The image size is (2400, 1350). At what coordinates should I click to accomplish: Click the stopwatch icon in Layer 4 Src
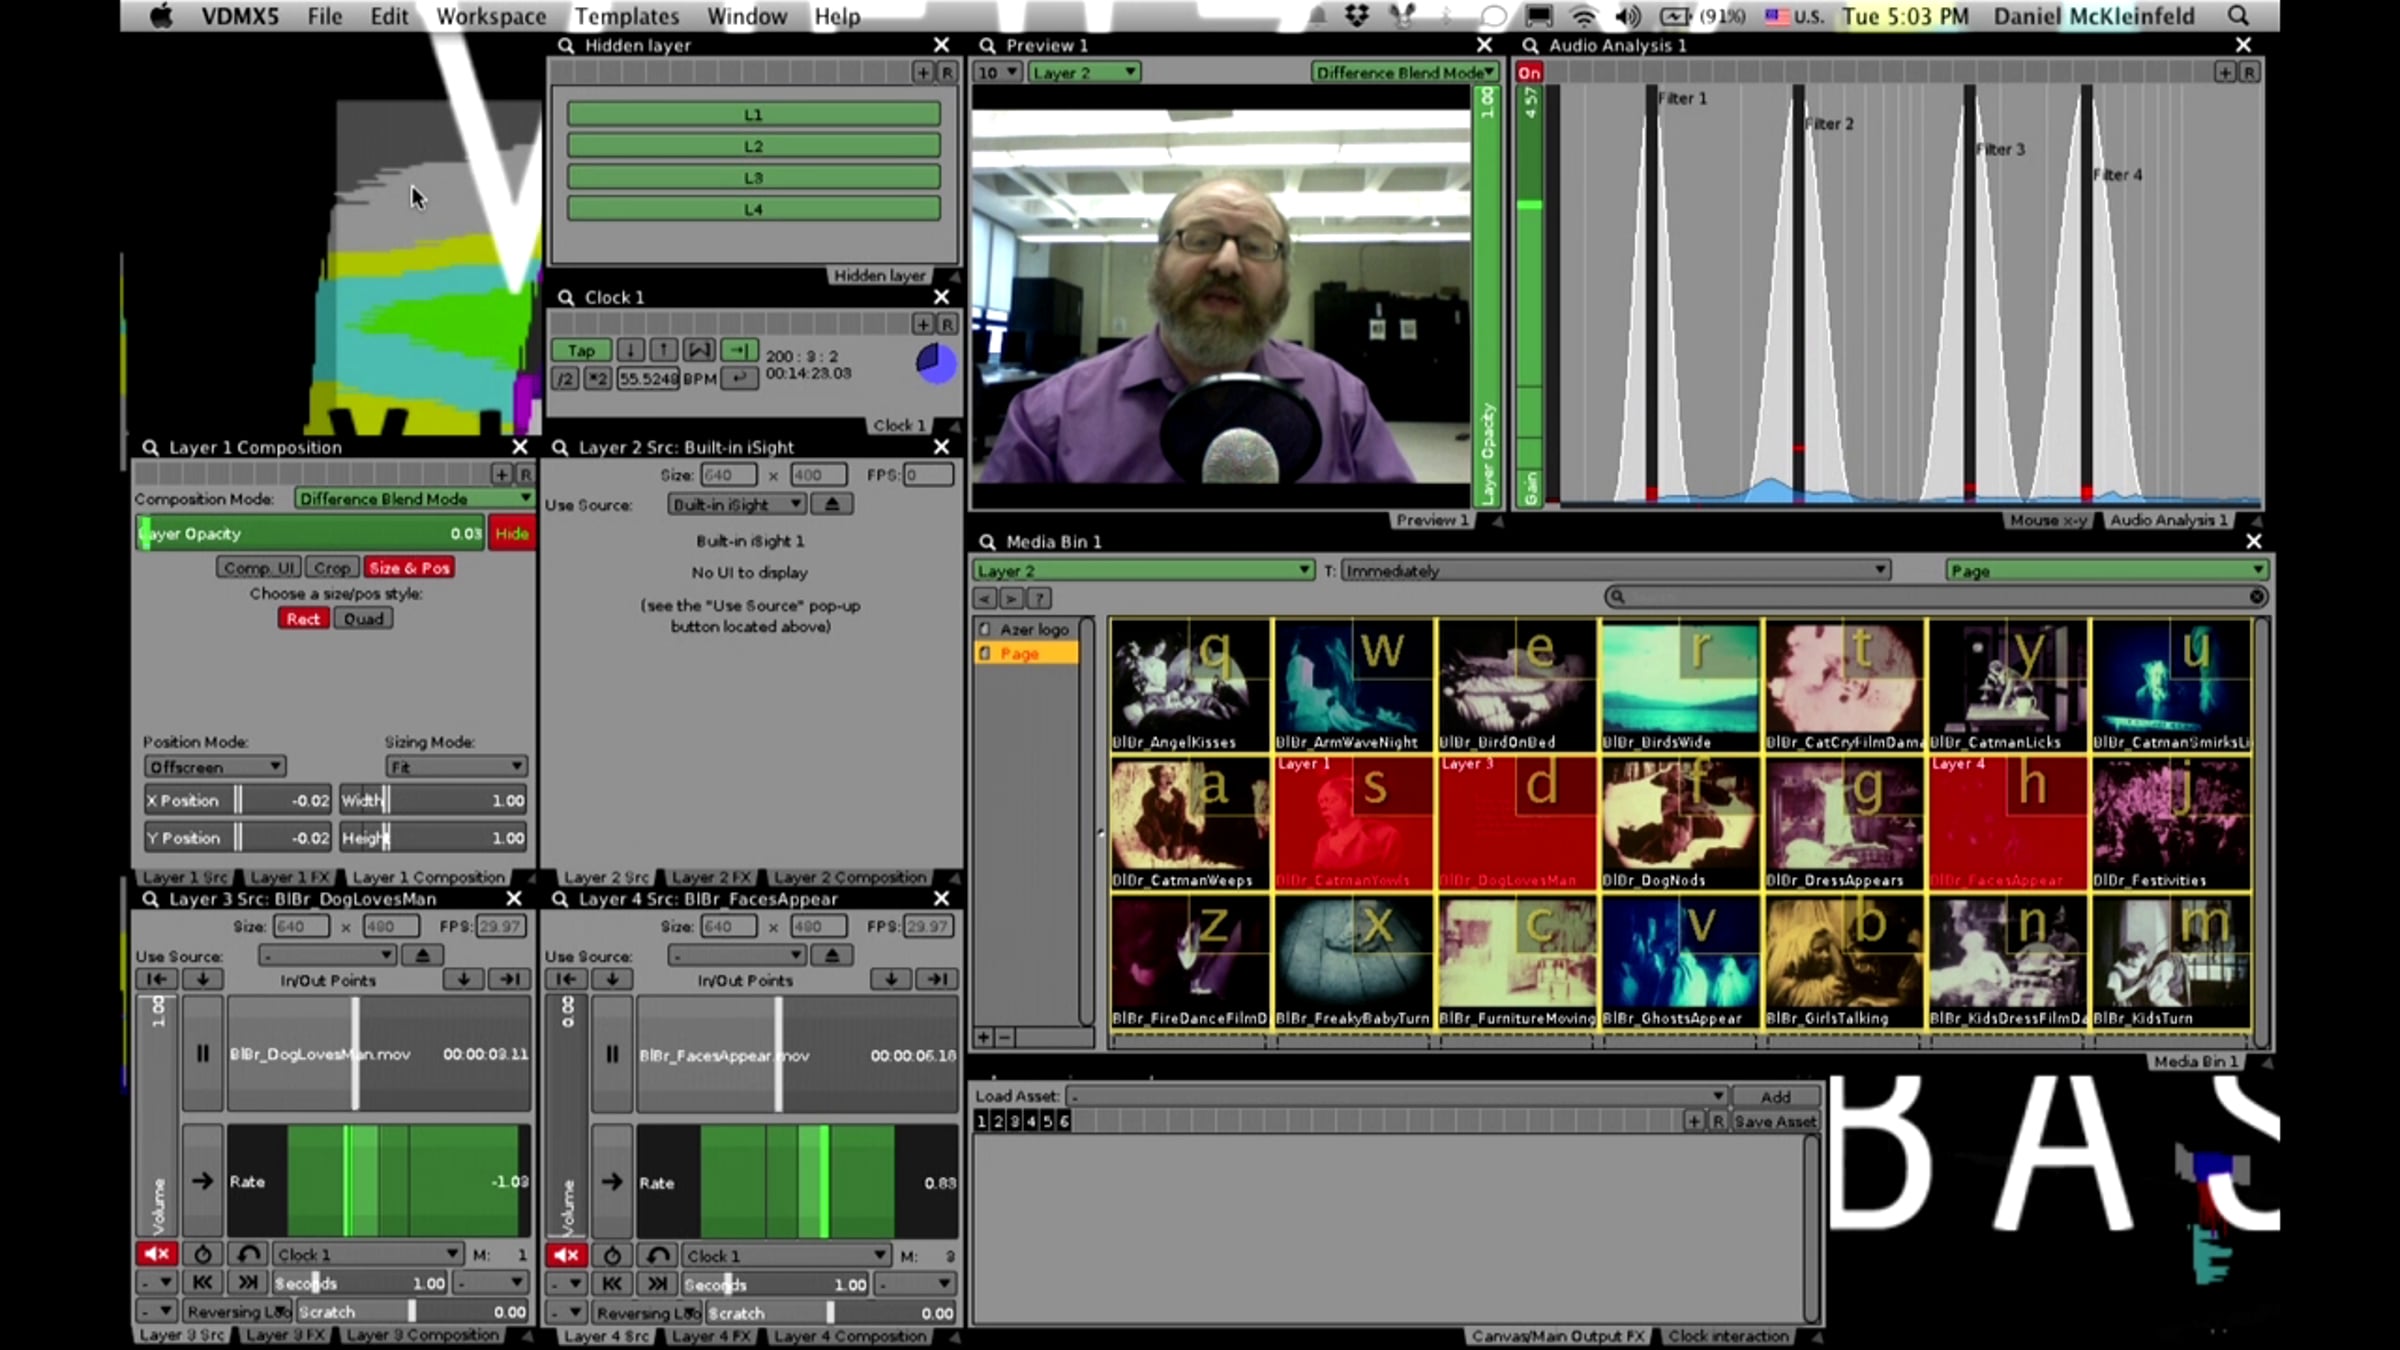(x=612, y=1255)
